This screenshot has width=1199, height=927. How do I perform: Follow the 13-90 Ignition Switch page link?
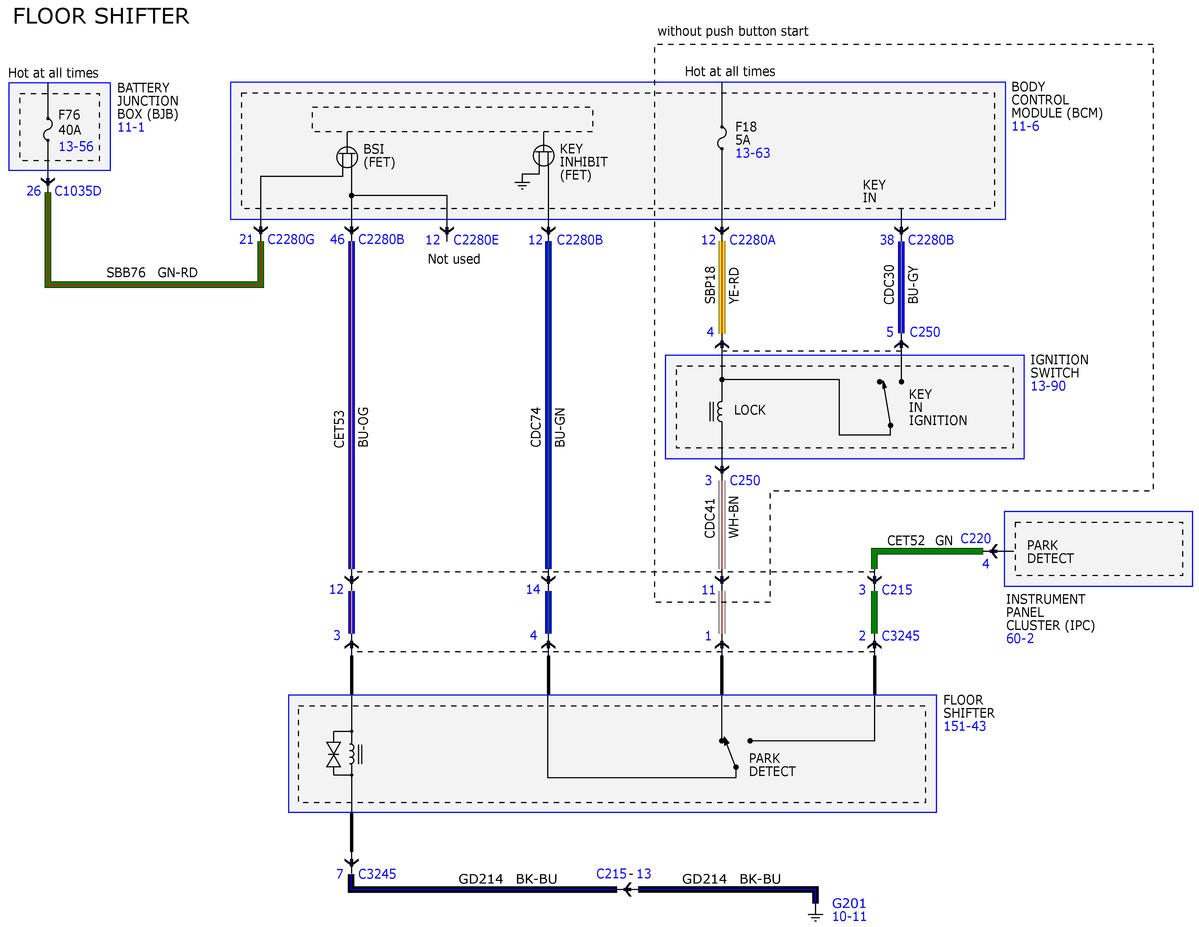[x=1048, y=386]
